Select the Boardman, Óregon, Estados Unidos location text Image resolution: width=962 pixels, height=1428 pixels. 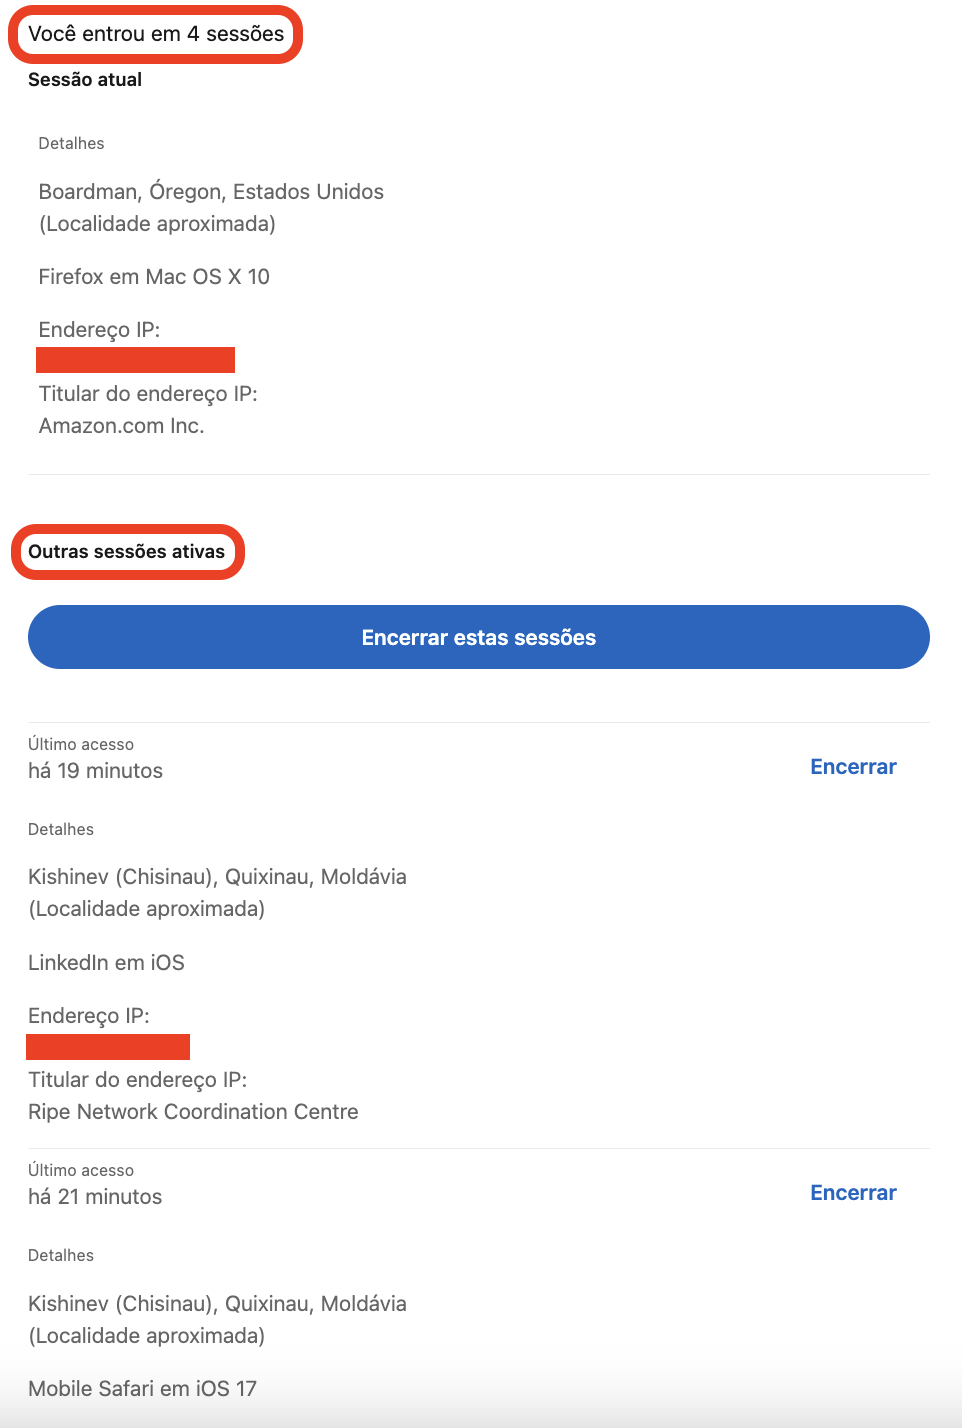coord(211,192)
